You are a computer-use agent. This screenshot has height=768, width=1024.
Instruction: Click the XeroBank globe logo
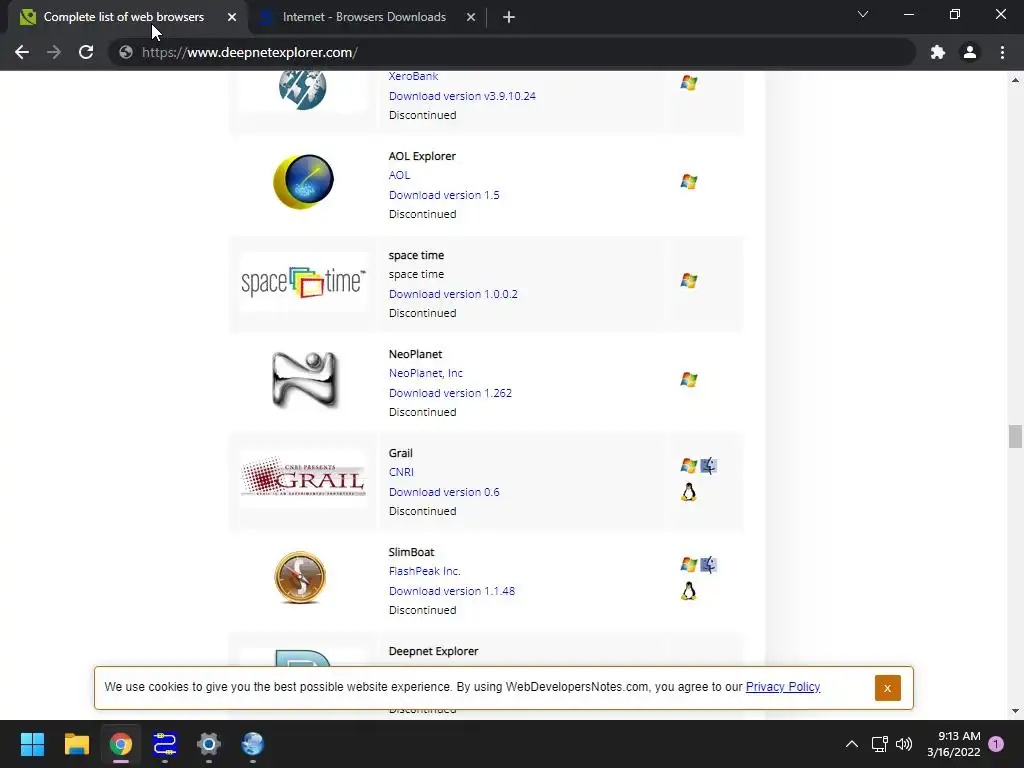point(302,90)
